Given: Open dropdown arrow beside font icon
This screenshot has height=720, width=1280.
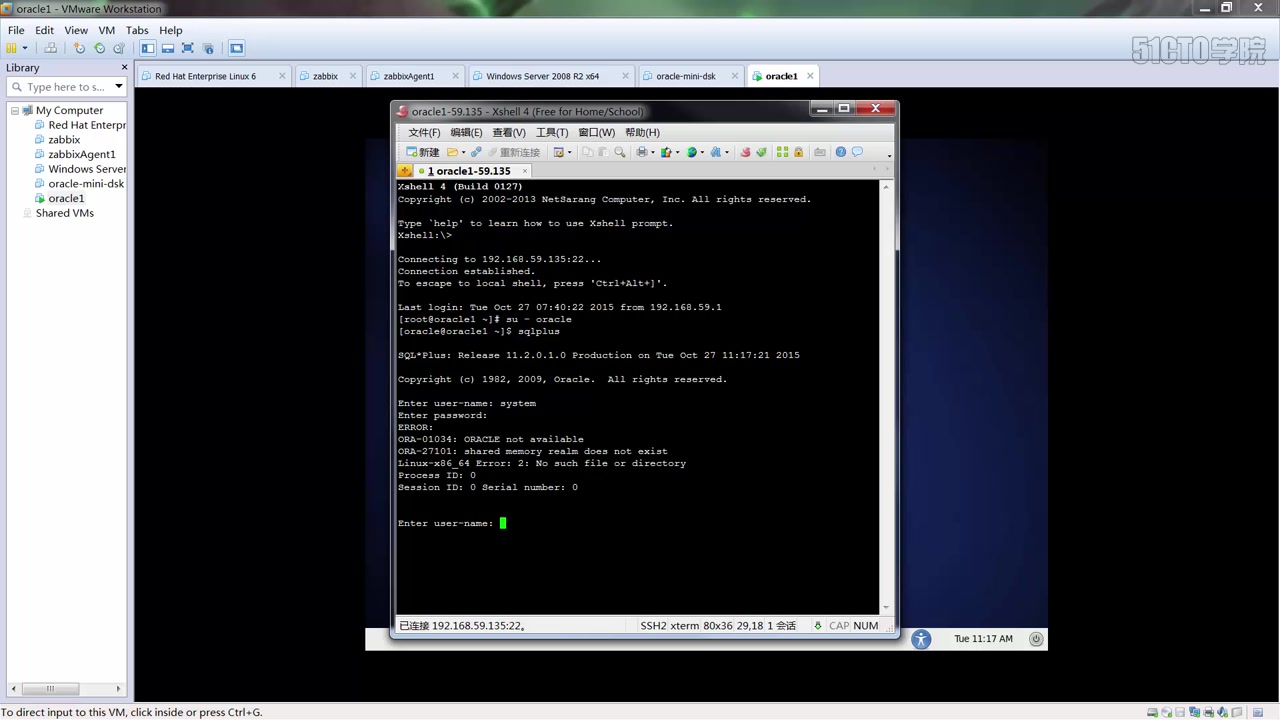Looking at the screenshot, I should click(x=727, y=153).
